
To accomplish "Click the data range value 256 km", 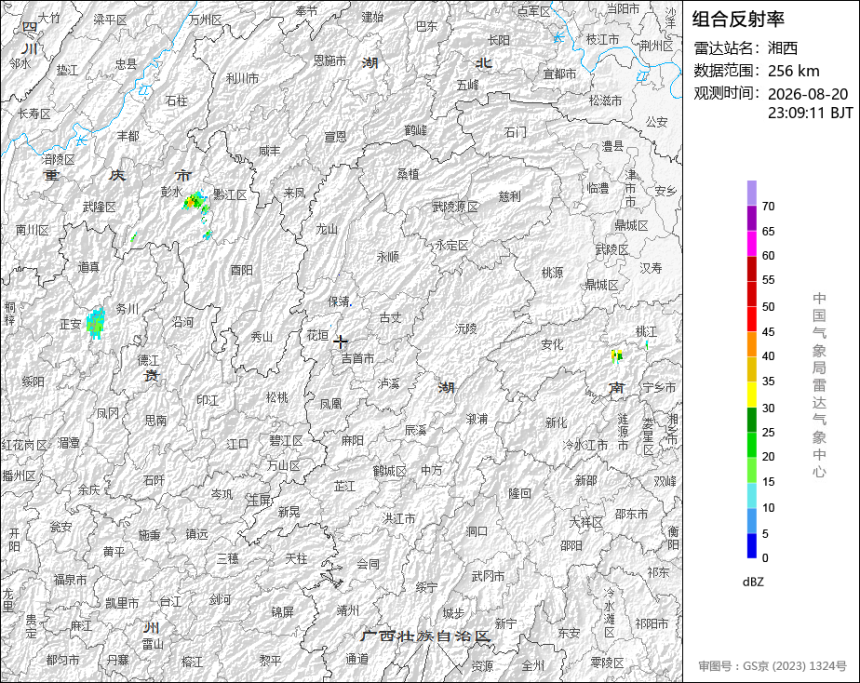I will pos(793,71).
